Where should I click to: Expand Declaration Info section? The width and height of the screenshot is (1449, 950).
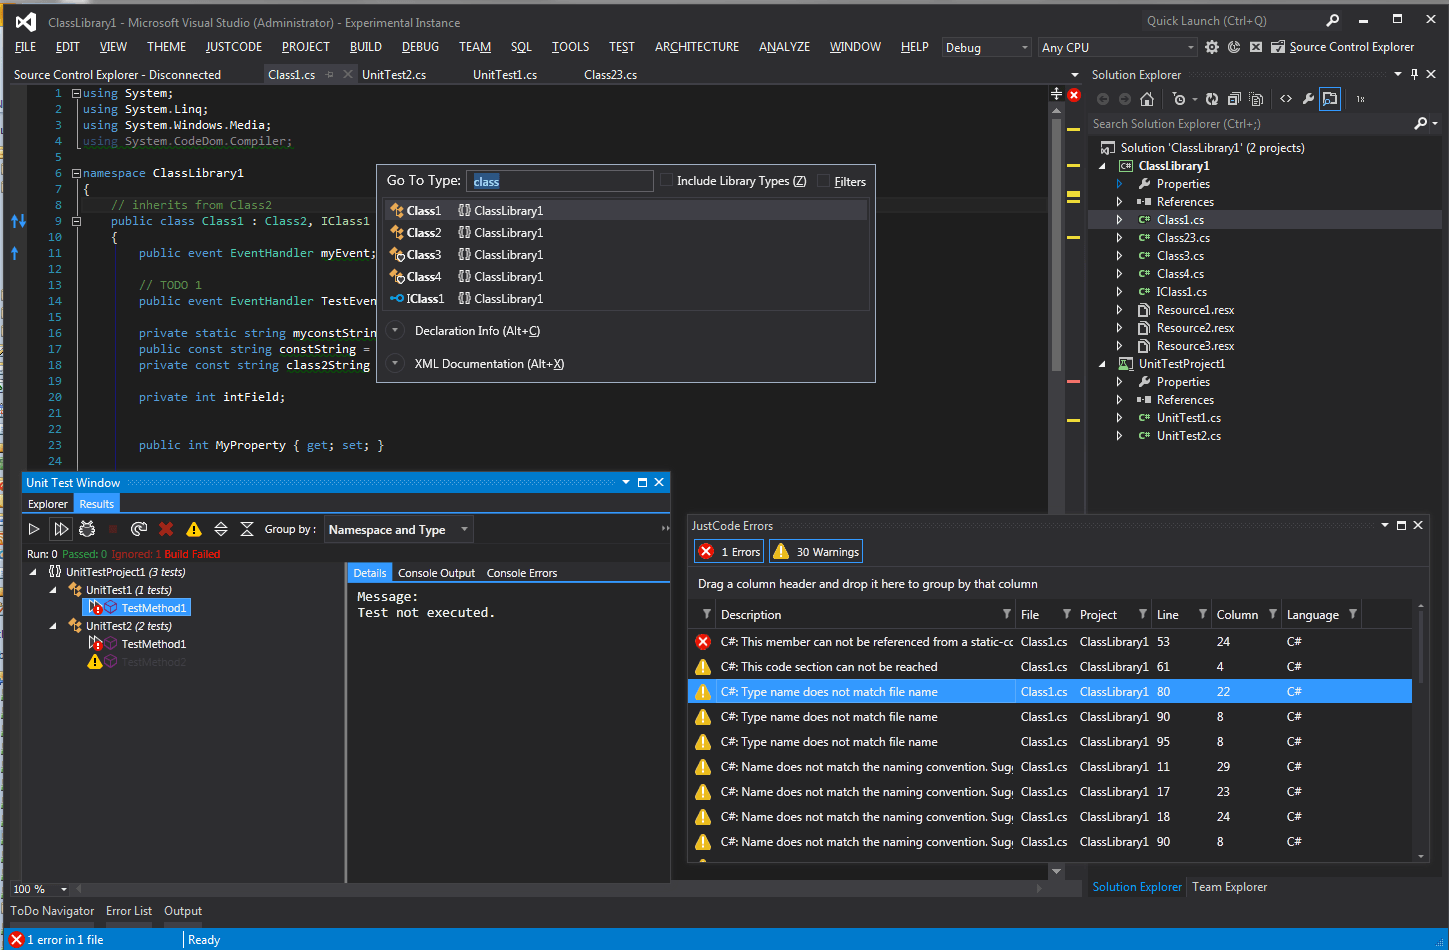(x=395, y=331)
